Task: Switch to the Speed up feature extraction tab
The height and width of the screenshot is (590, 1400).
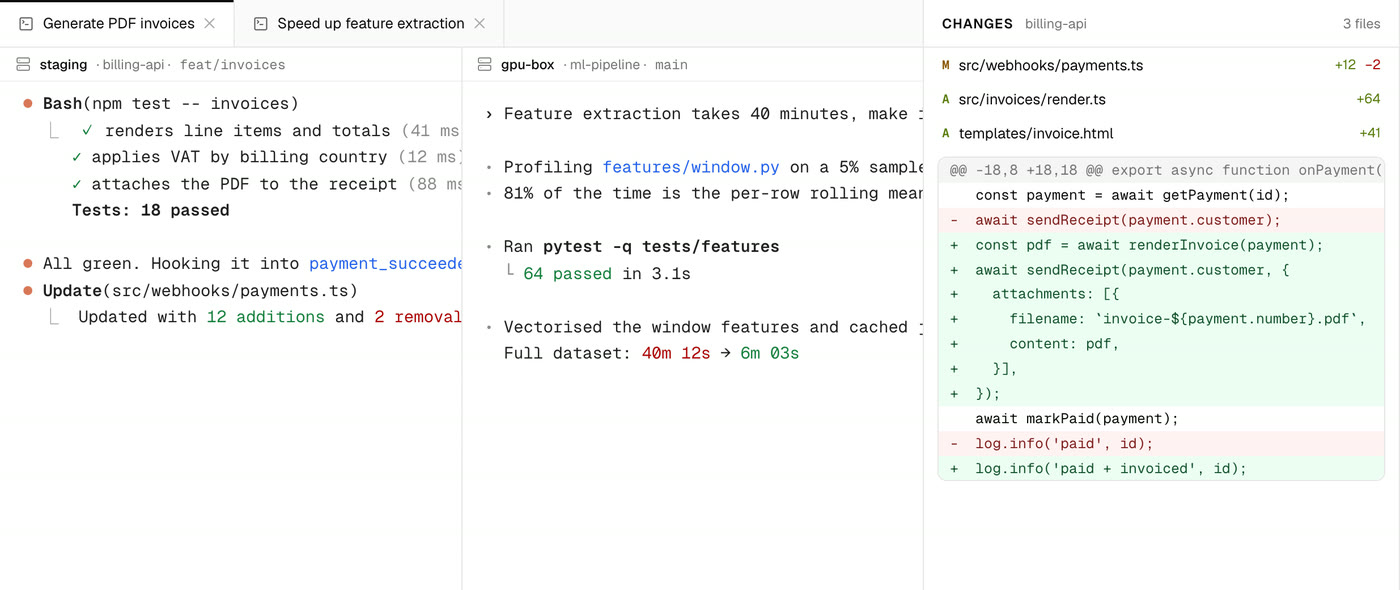Action: point(369,23)
